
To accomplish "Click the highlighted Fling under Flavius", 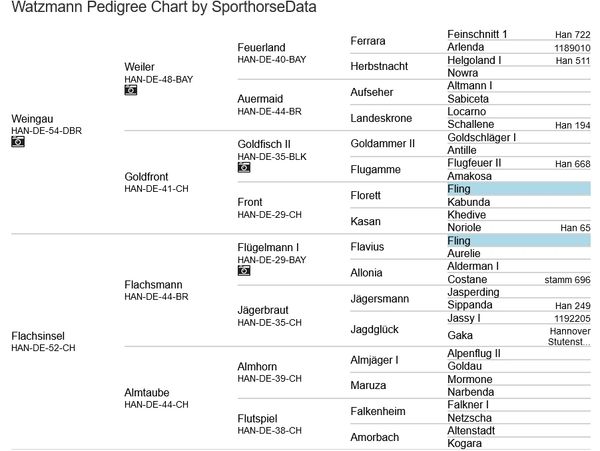I will [458, 241].
